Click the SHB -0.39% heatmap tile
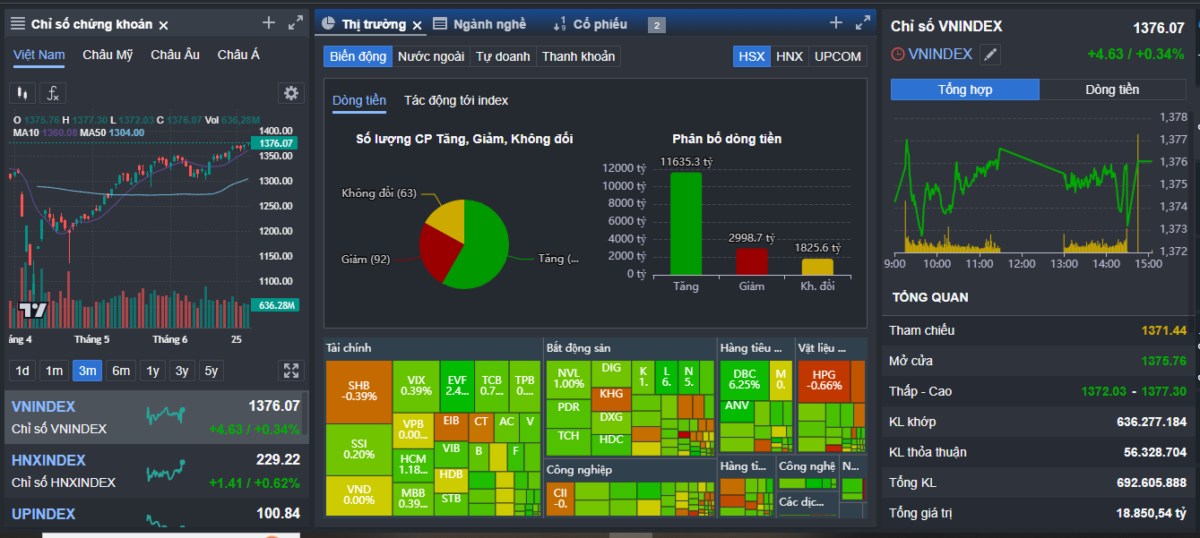The height and width of the screenshot is (538, 1200). coord(358,390)
